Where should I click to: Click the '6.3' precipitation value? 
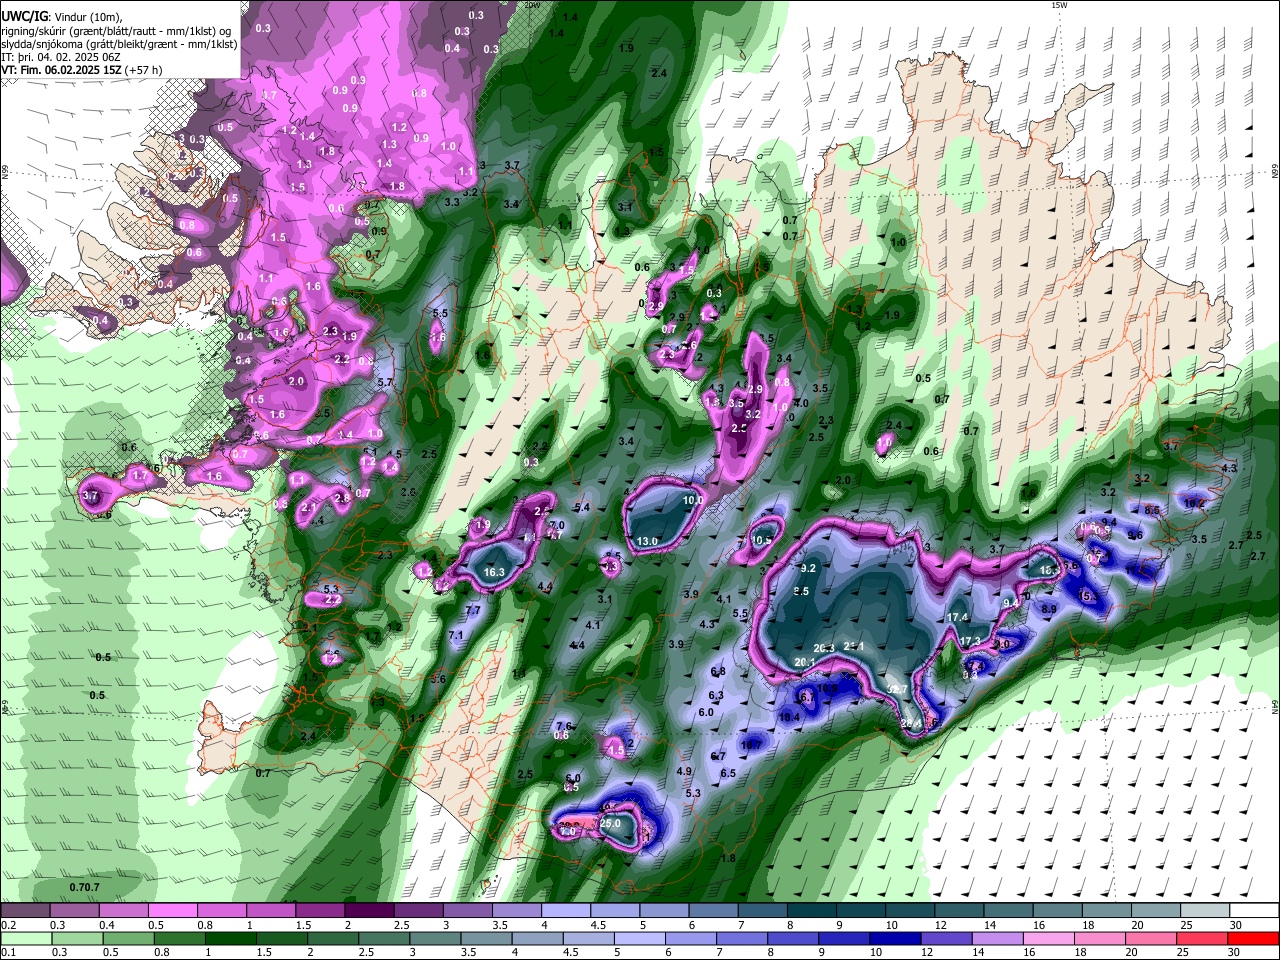tap(716, 695)
